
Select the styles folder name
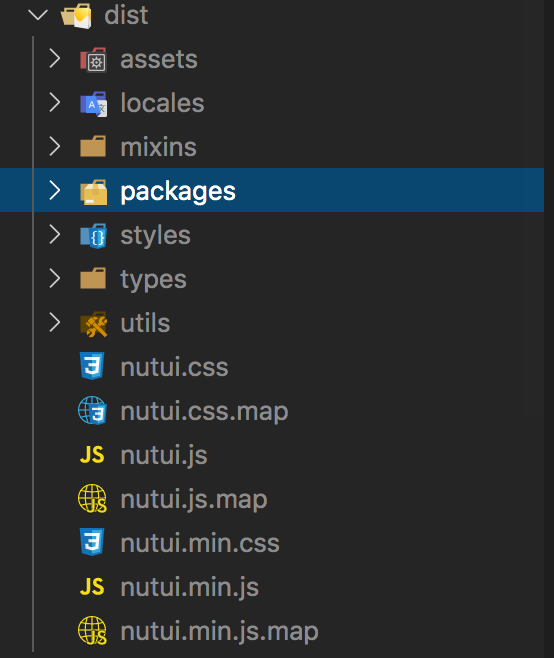click(155, 236)
